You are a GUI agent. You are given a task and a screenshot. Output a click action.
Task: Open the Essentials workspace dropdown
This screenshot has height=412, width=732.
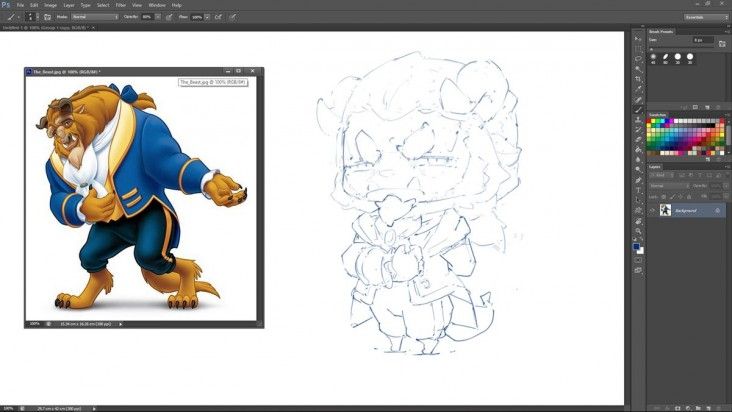(706, 17)
